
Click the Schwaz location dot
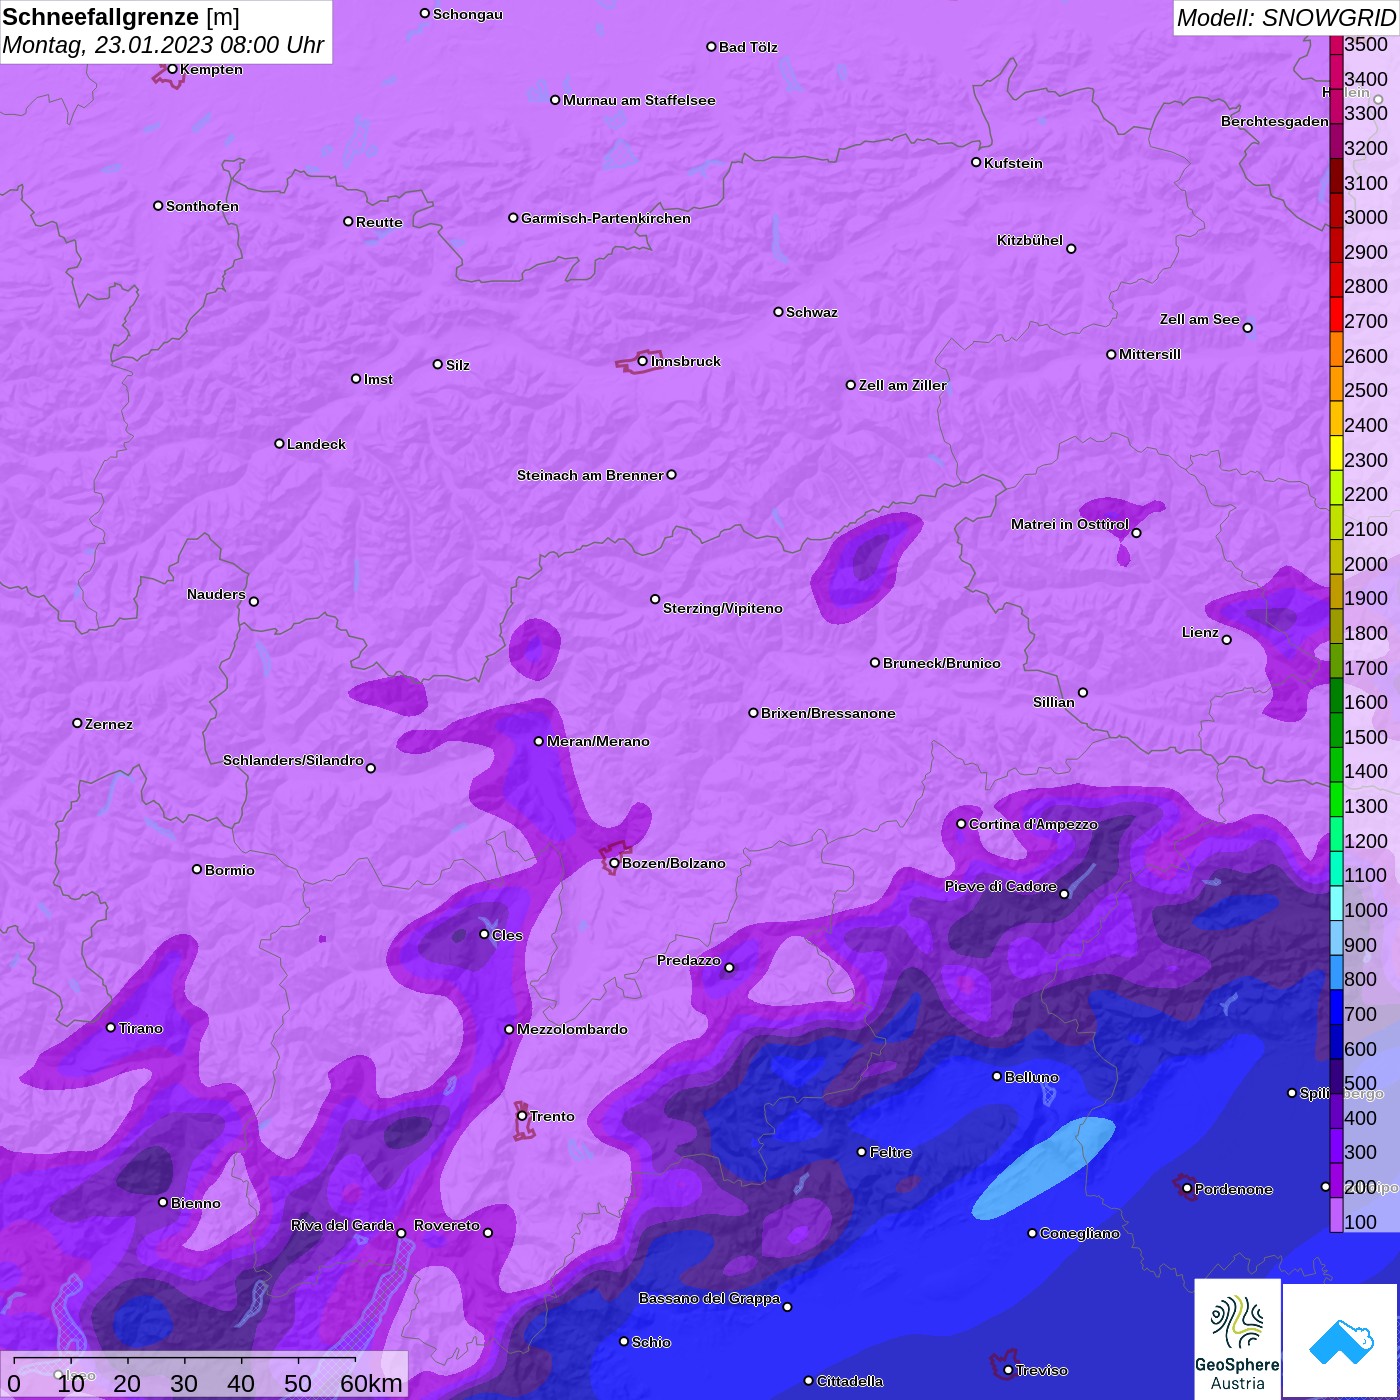click(778, 312)
